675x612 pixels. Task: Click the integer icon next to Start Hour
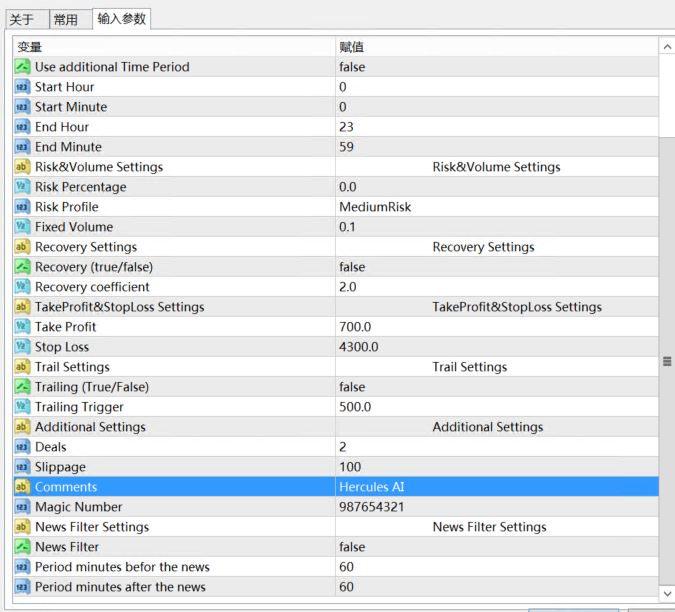pos(22,87)
